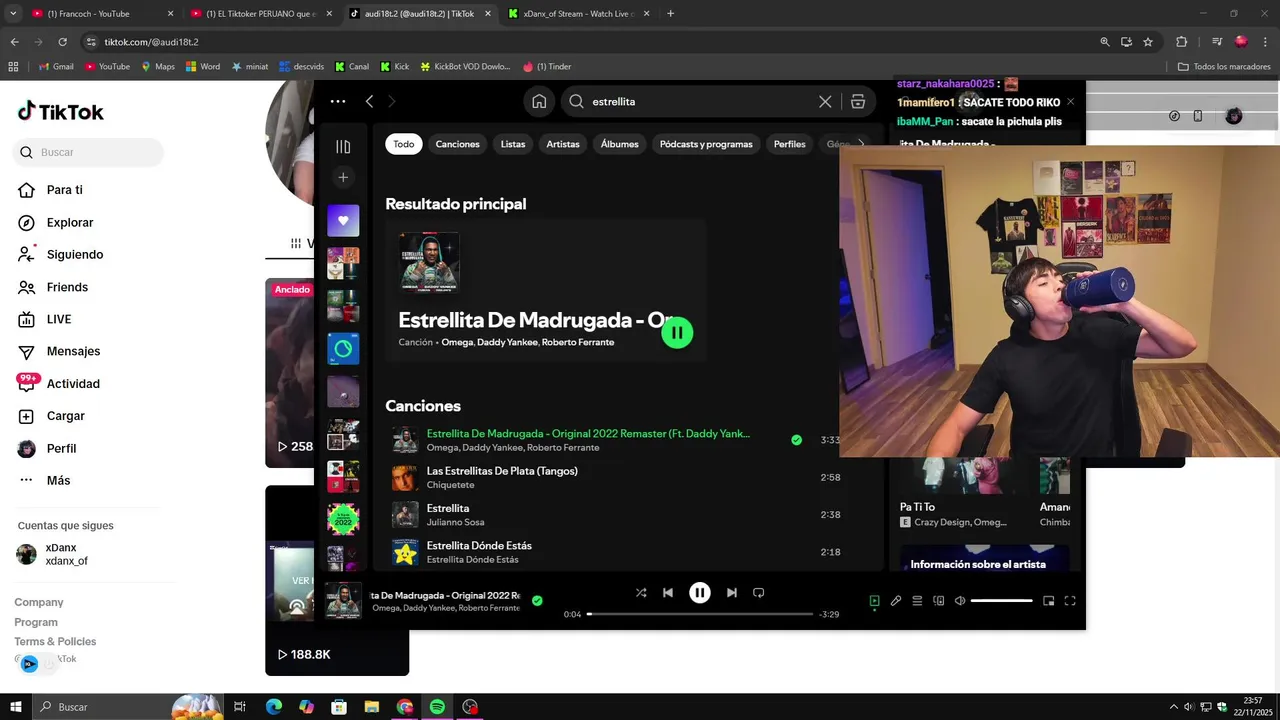Open TikTok LIVE section
Image resolution: width=1280 pixels, height=720 pixels.
45,319
